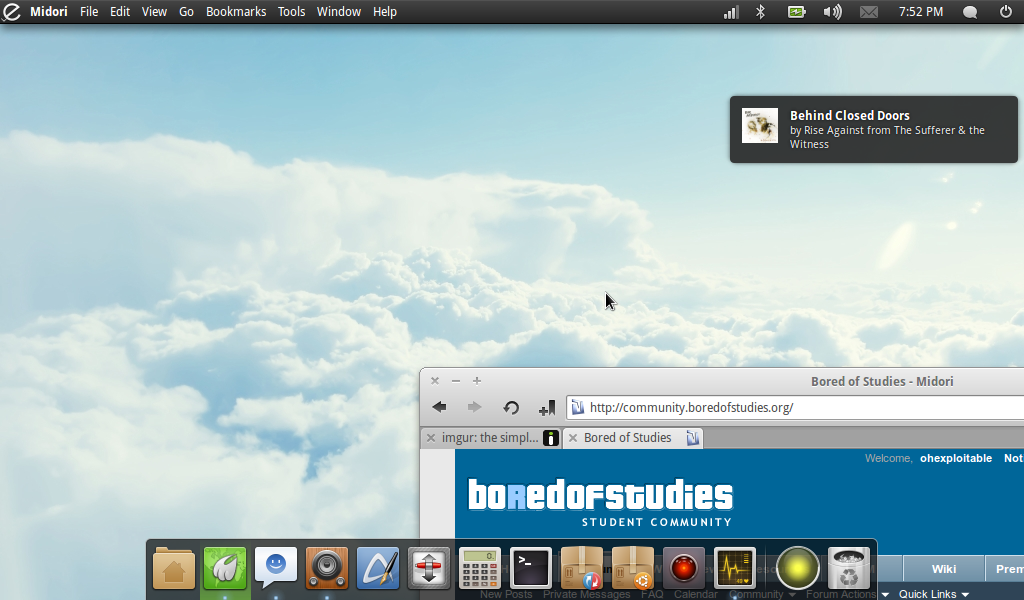Launch the terminal dock icon
This screenshot has height=600, width=1024.
pos(530,569)
